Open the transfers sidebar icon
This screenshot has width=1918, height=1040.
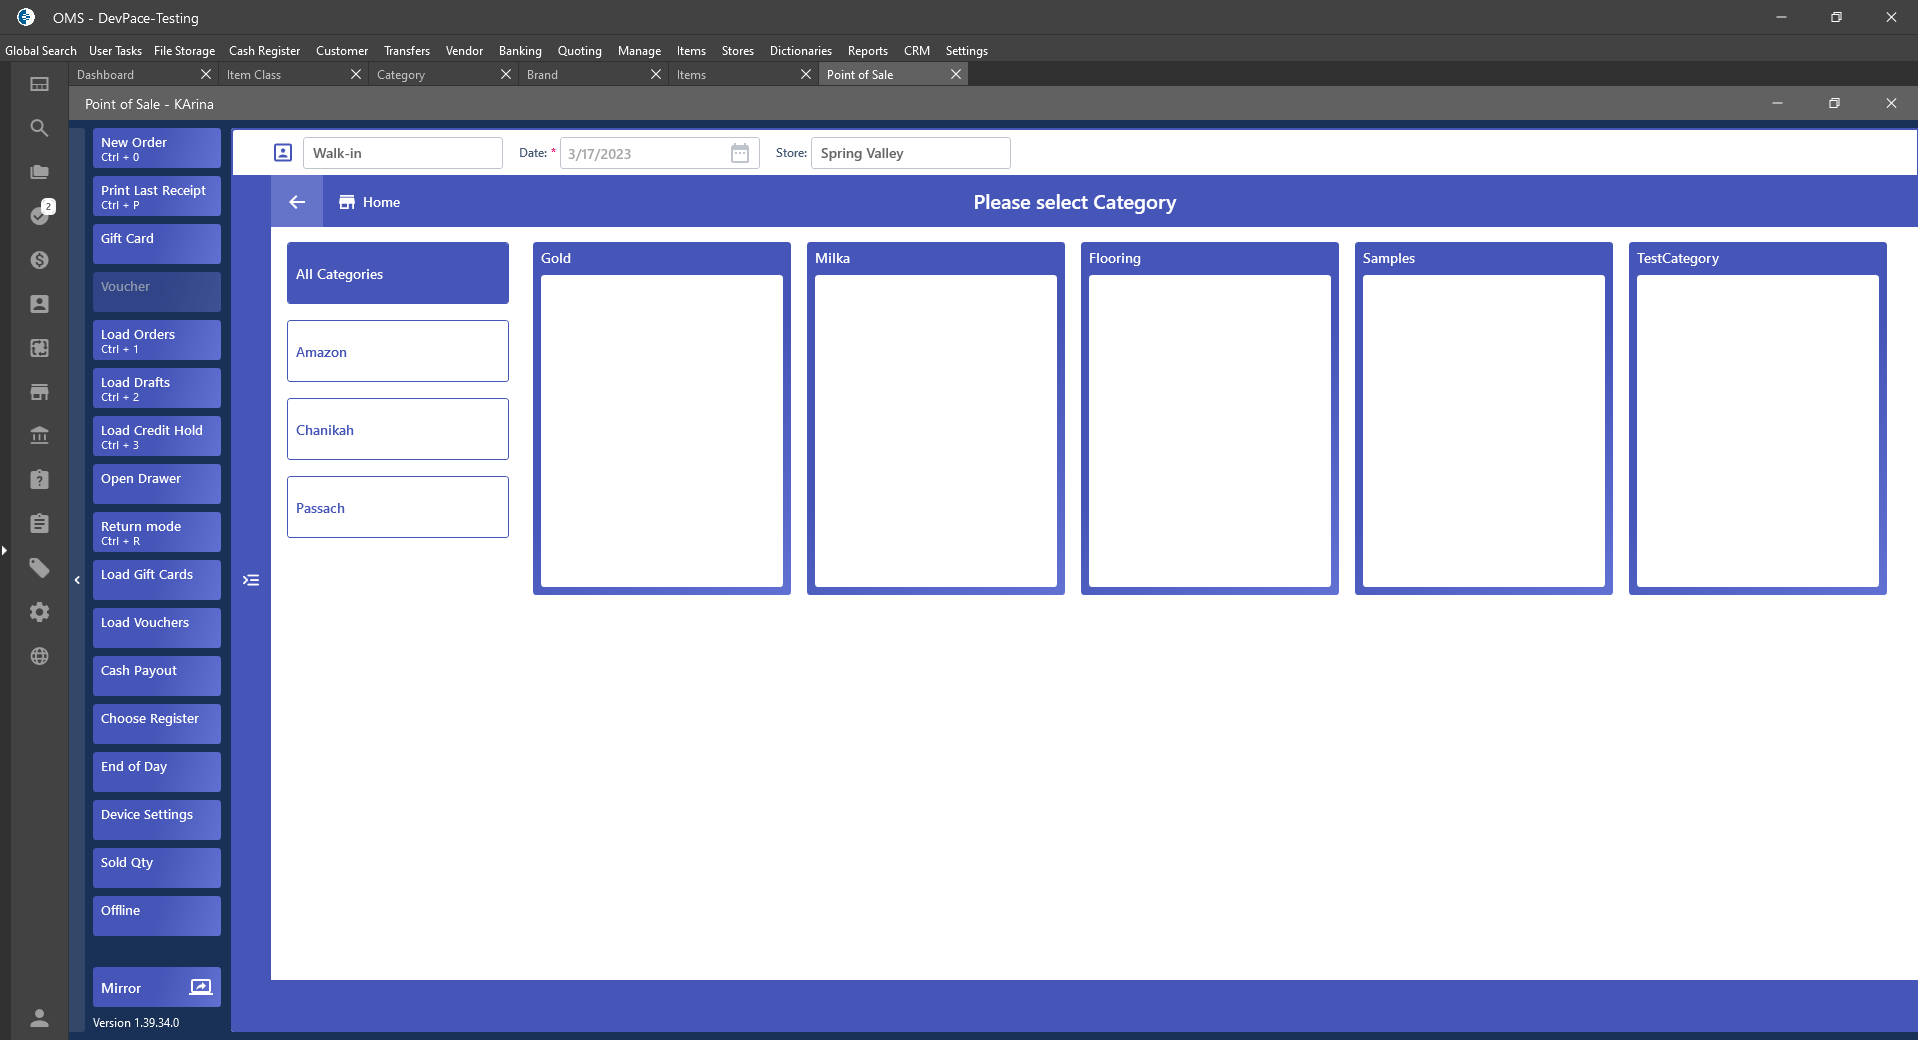point(39,348)
